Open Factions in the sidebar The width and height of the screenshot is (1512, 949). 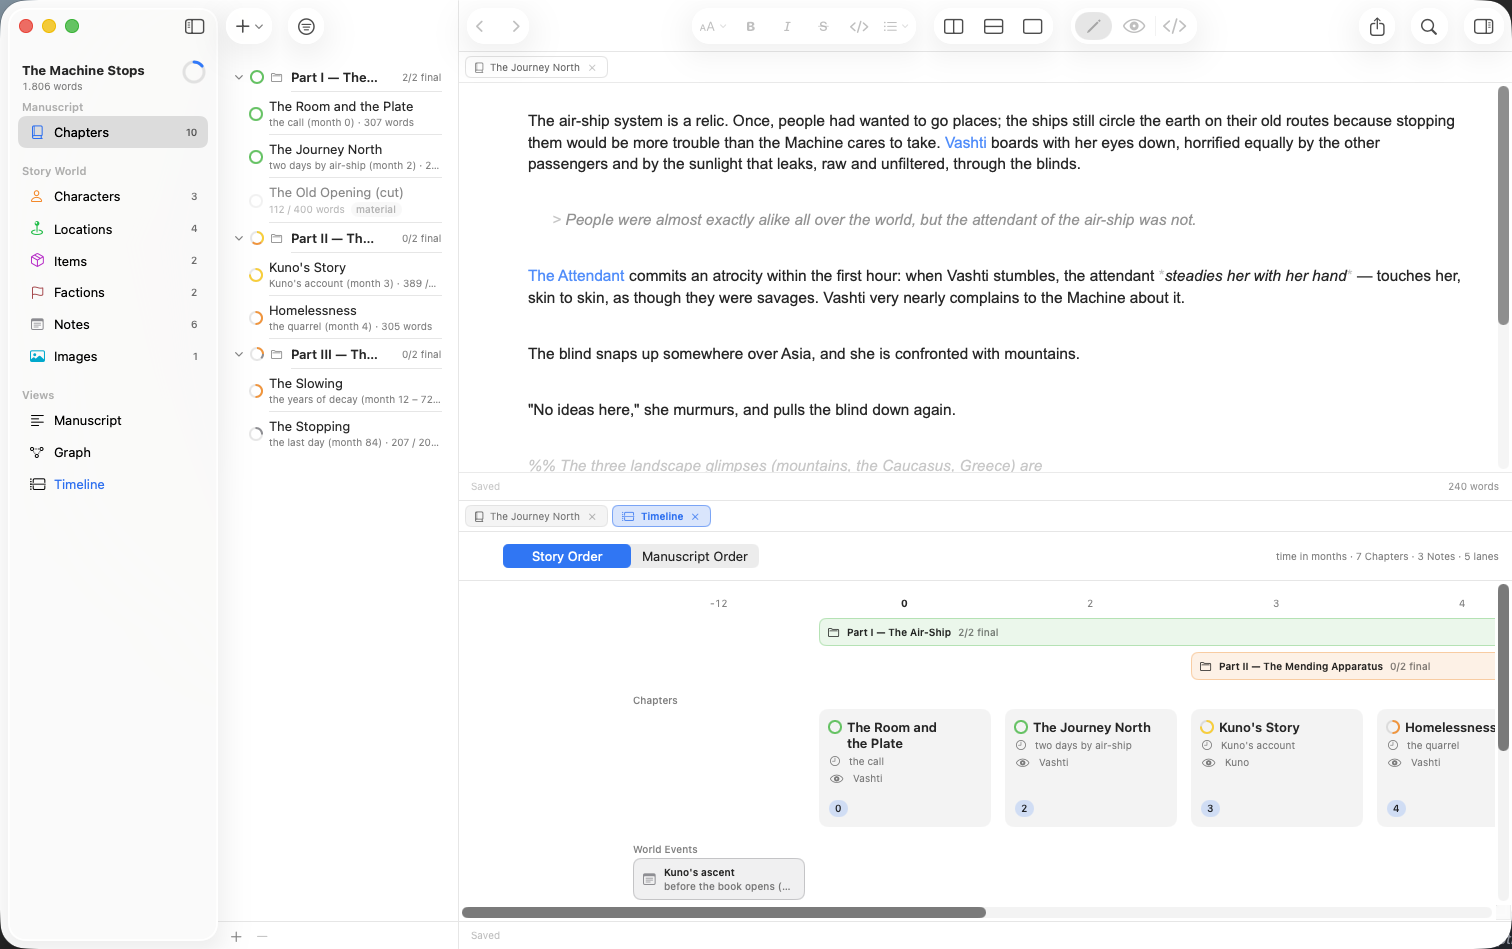click(113, 293)
